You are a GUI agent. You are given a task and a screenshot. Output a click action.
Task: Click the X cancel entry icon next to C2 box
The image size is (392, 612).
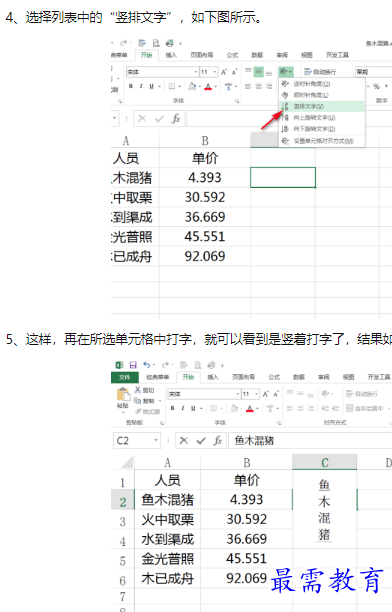[184, 441]
